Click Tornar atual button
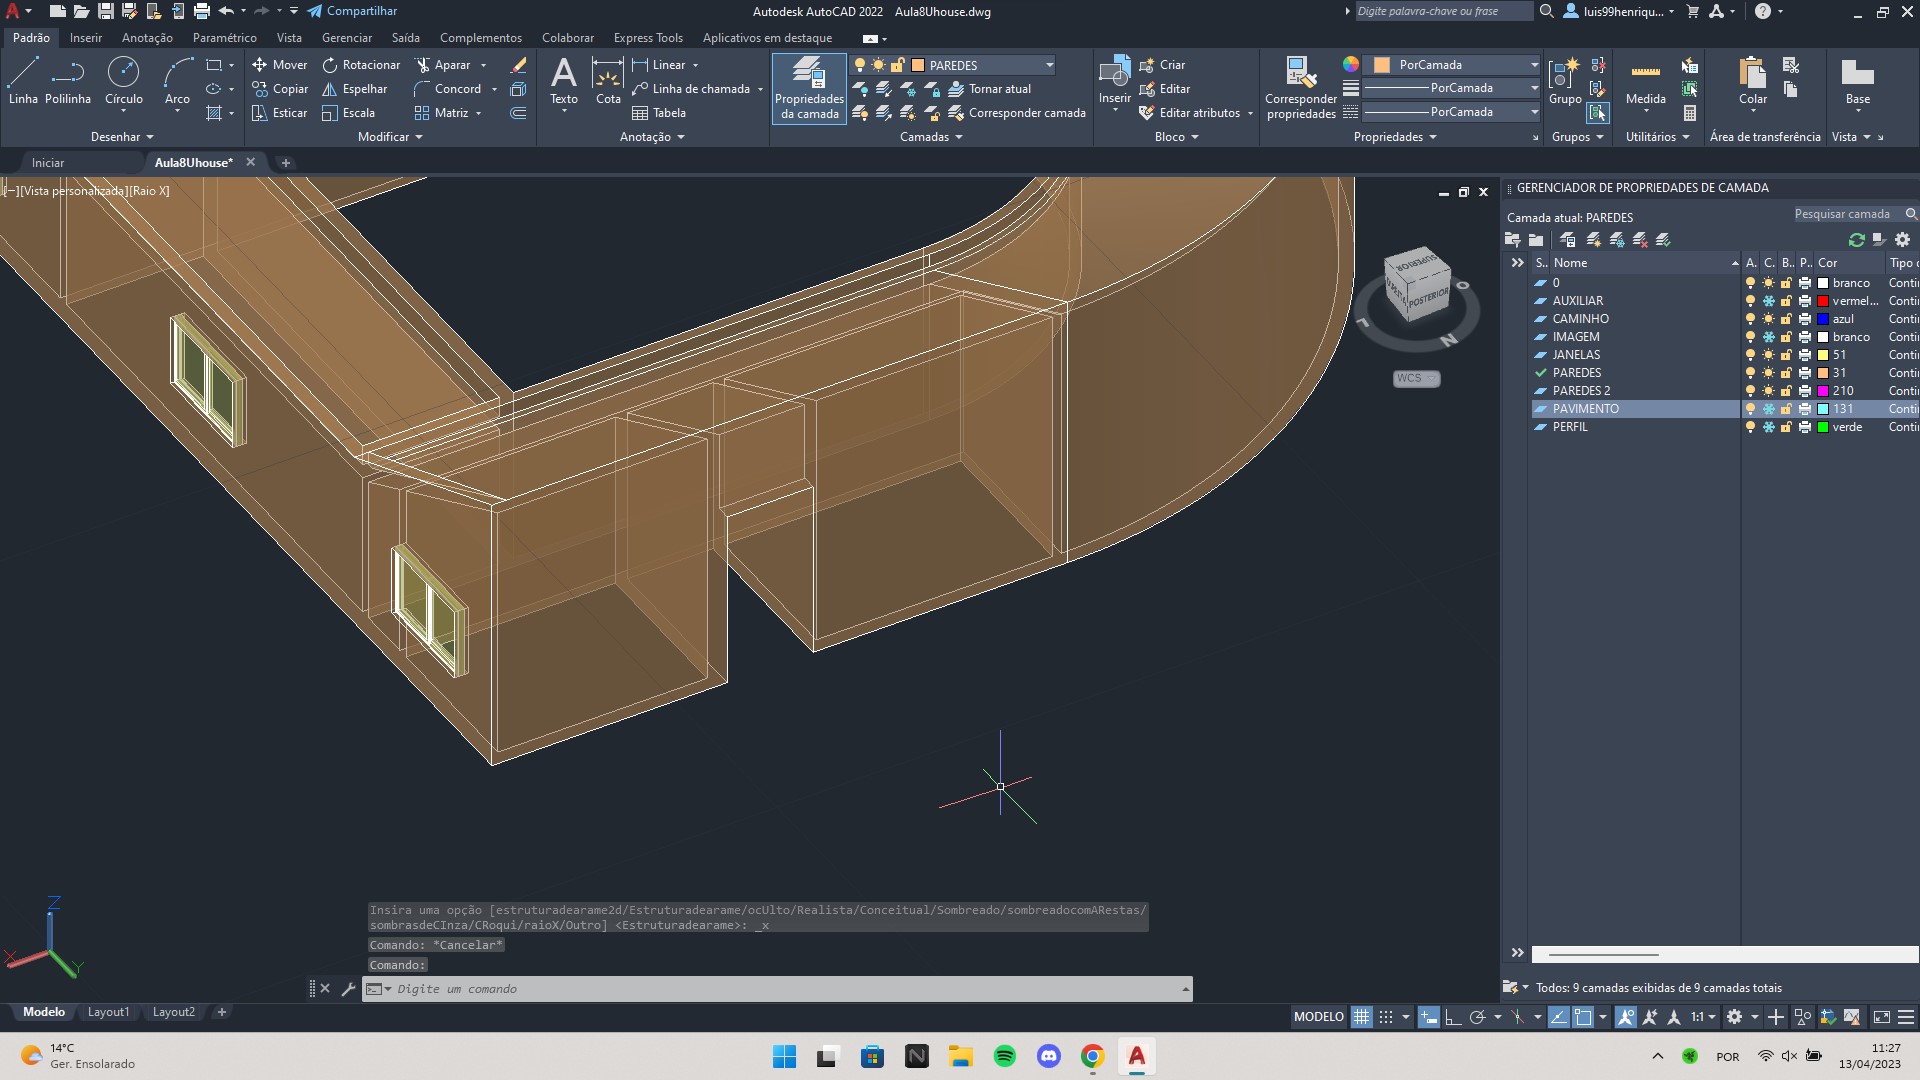1920x1080 pixels. click(988, 89)
